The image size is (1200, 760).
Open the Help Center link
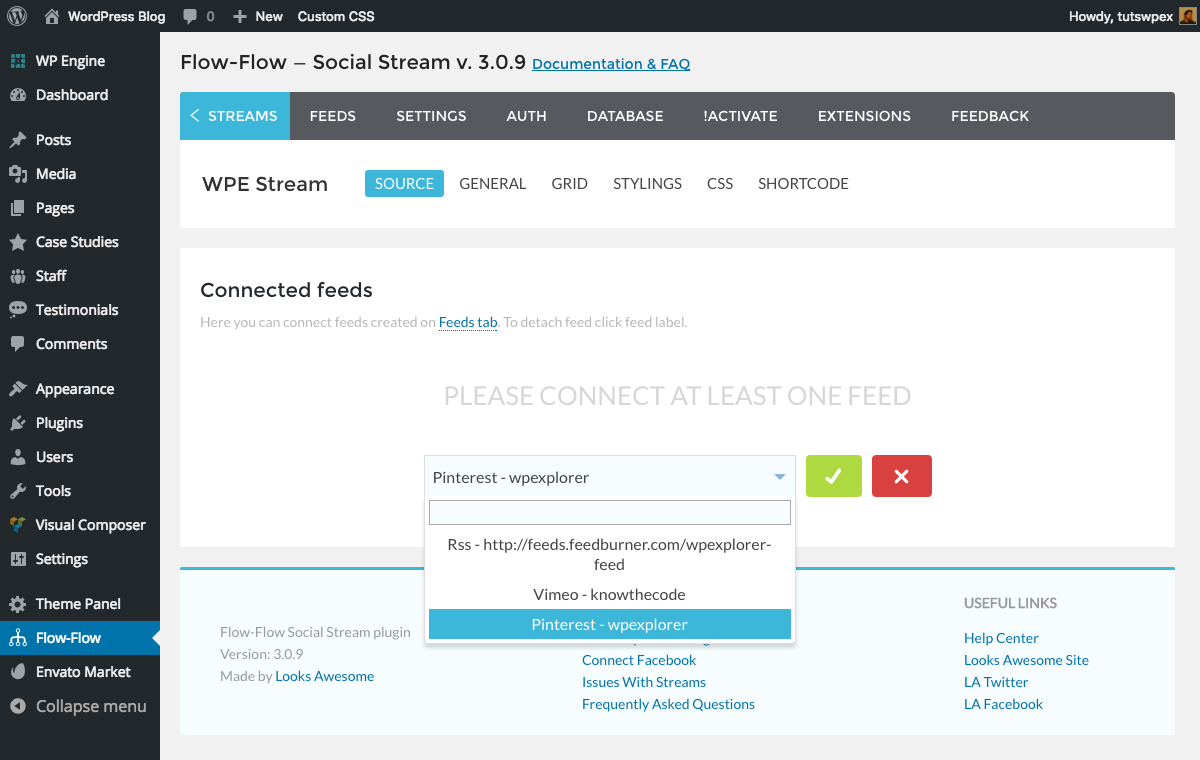[1001, 638]
